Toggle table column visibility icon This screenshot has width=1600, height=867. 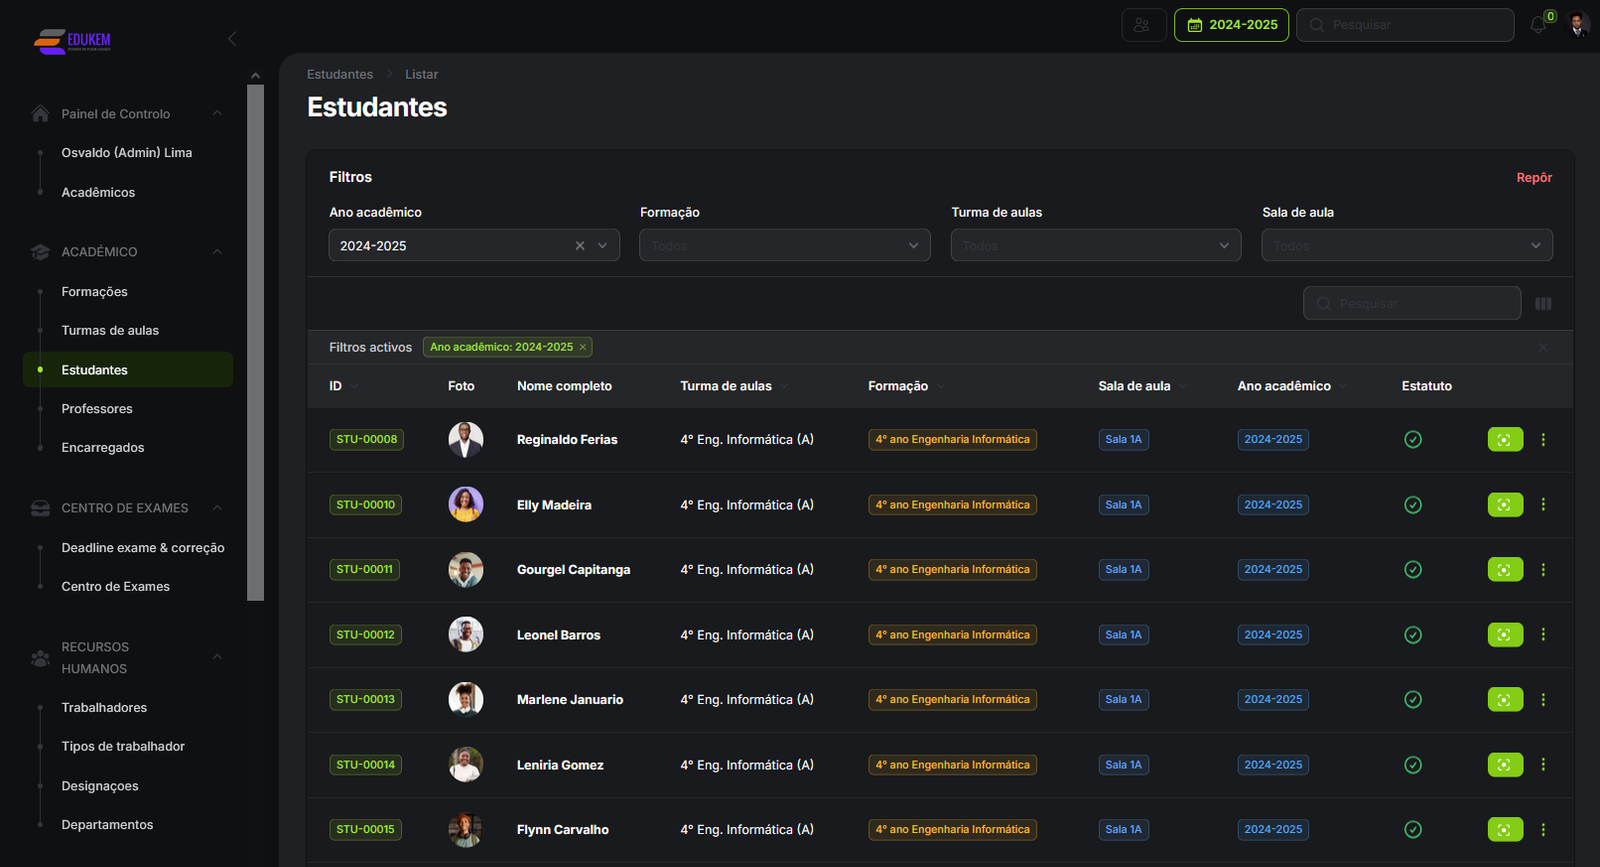click(x=1543, y=304)
